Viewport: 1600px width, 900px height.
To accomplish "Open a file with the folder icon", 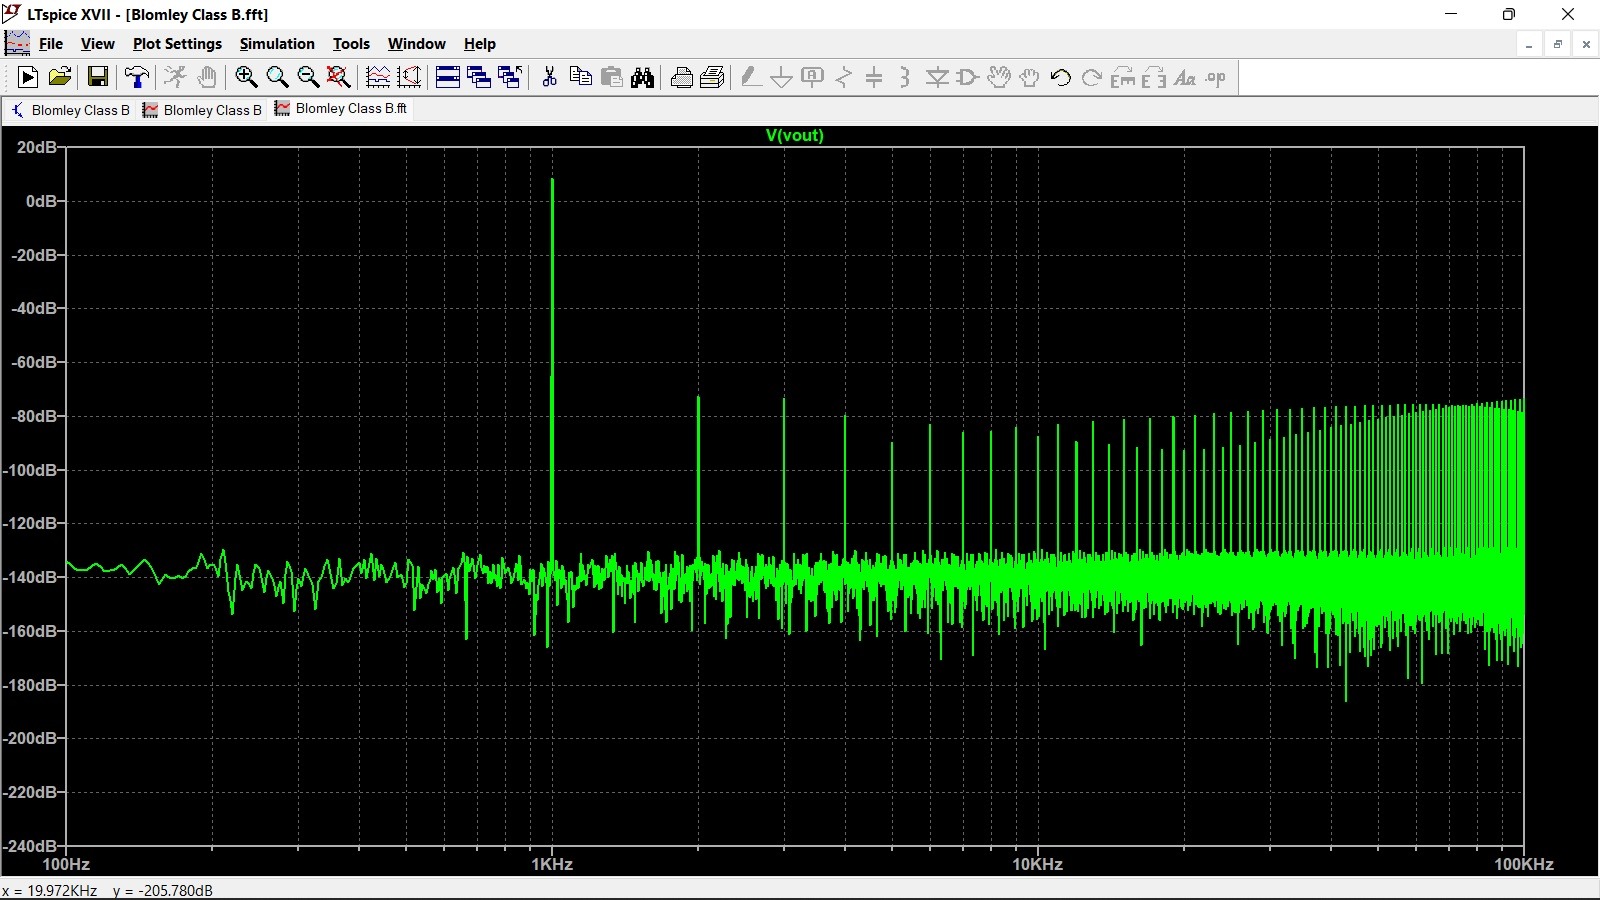I will pyautogui.click(x=60, y=77).
